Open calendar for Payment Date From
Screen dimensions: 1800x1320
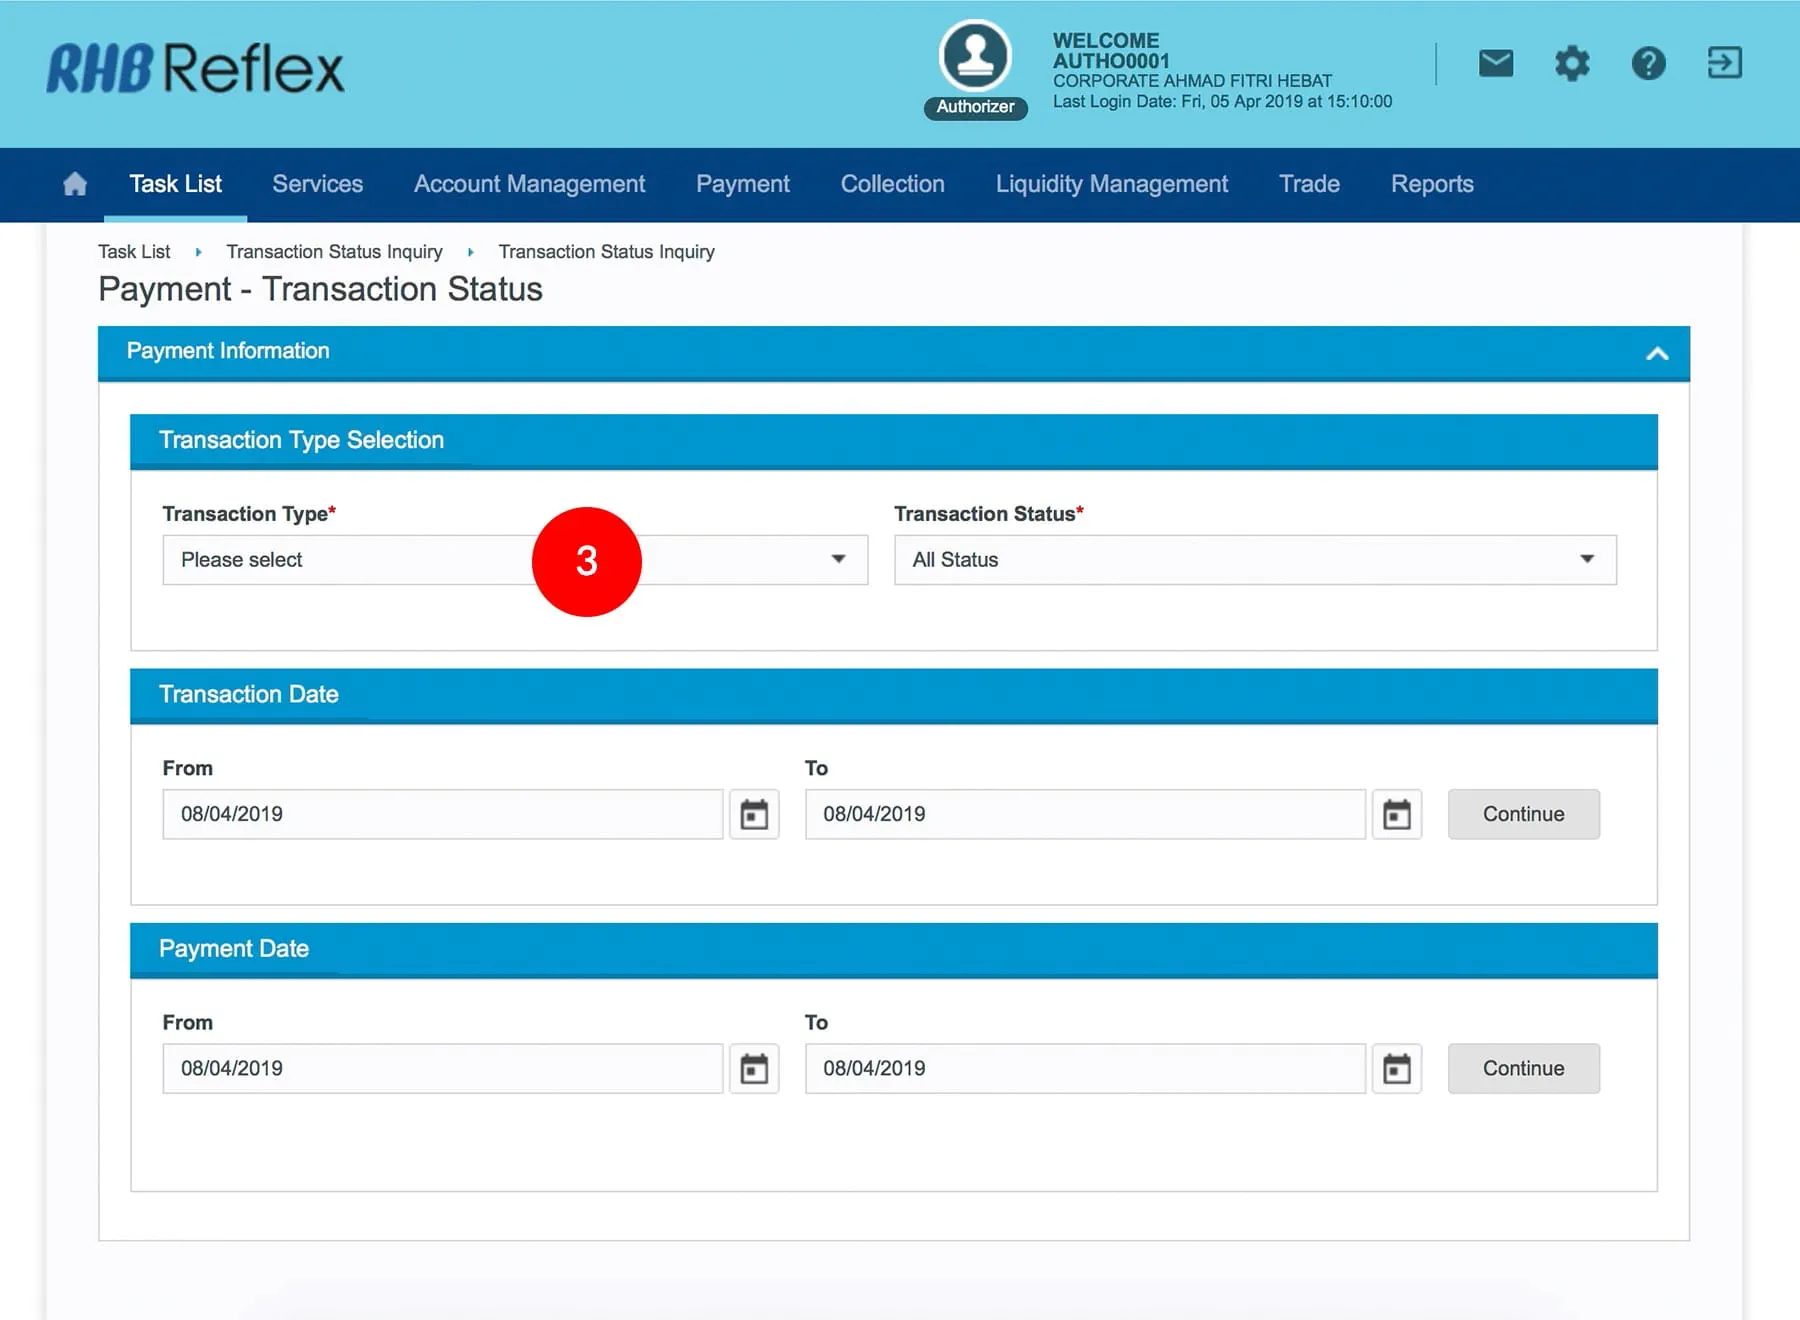[754, 1069]
